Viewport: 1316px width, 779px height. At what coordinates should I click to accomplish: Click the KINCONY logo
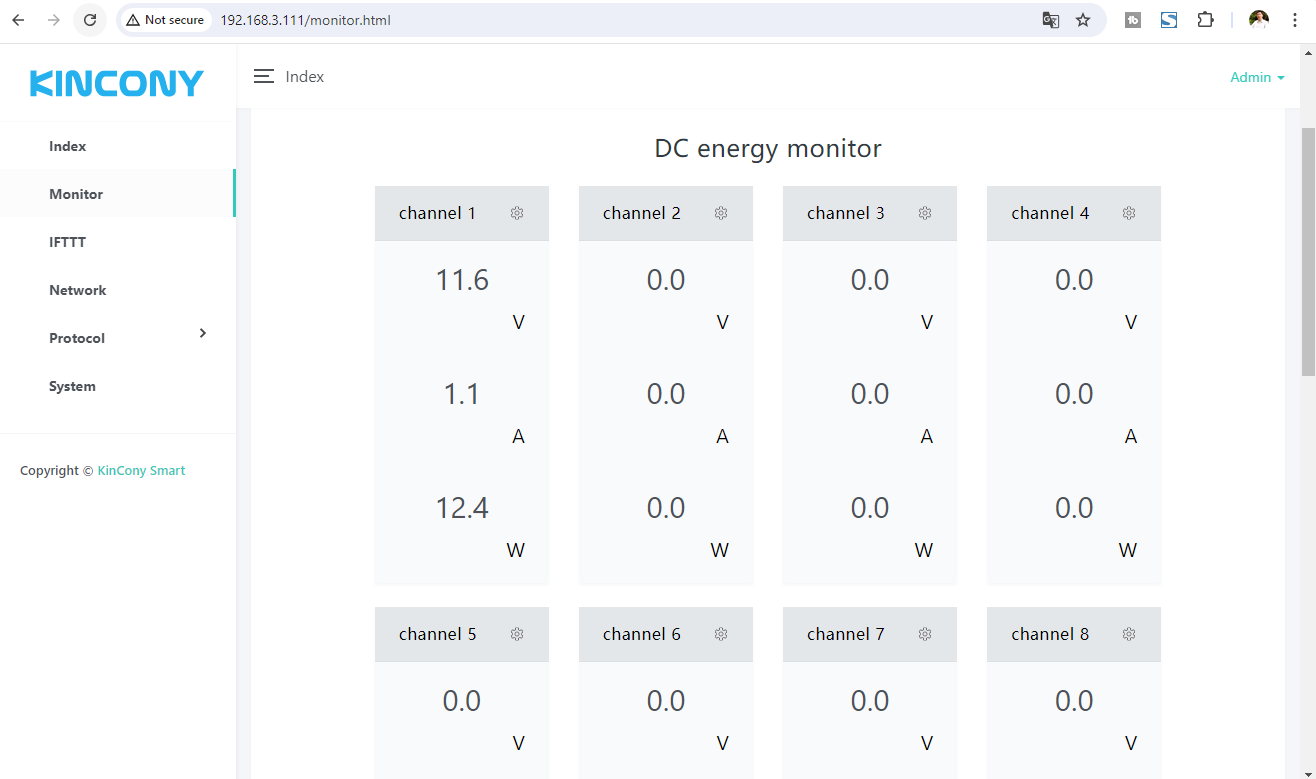click(117, 84)
